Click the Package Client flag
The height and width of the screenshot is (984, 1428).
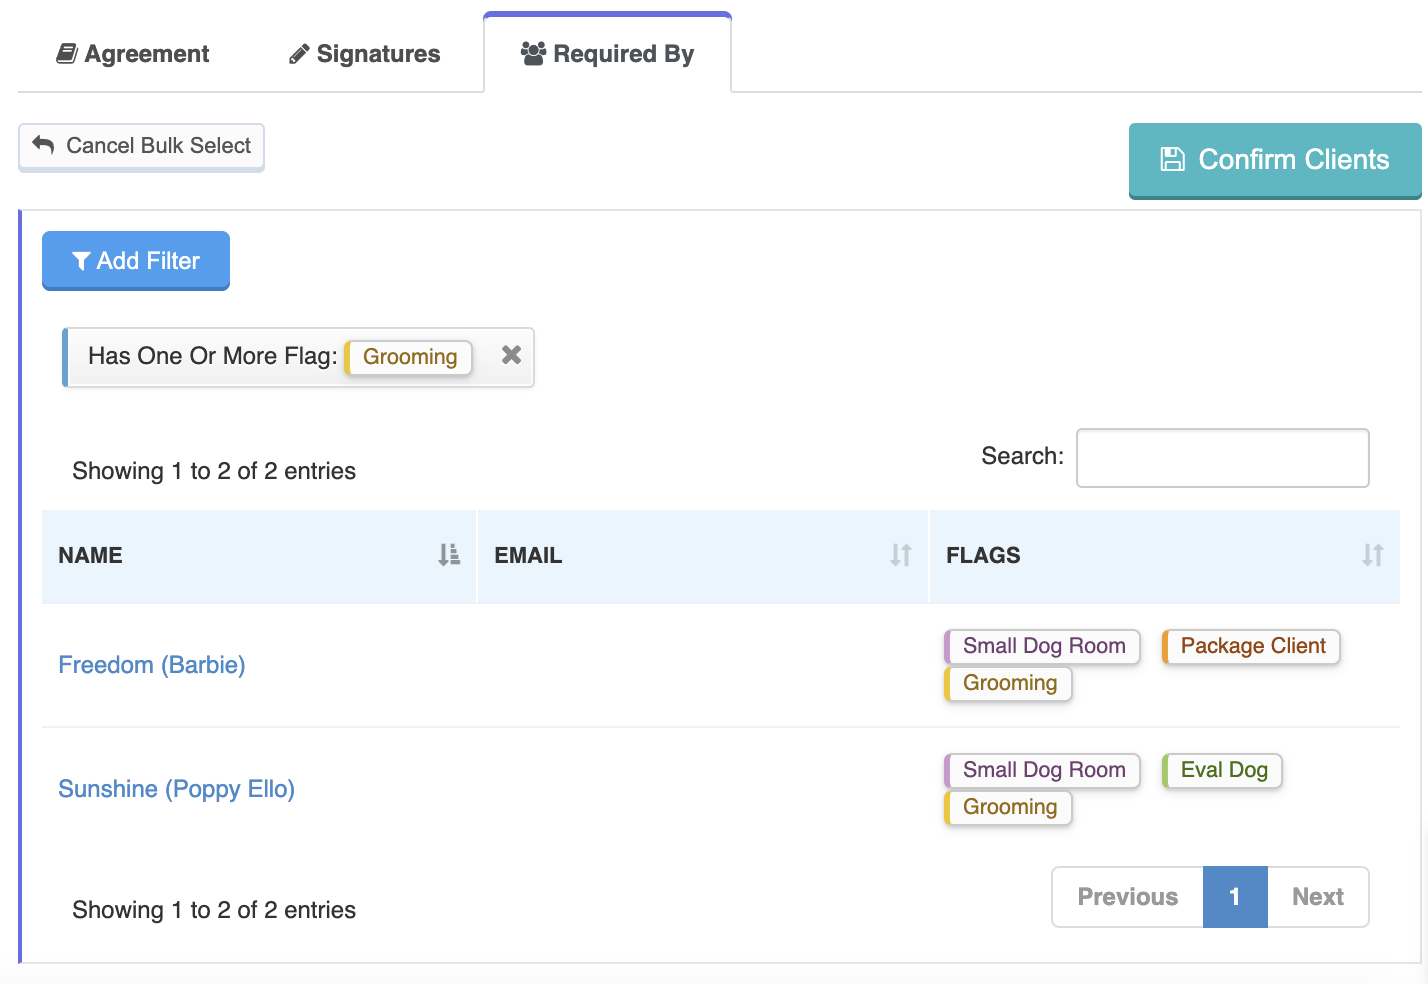point(1251,646)
